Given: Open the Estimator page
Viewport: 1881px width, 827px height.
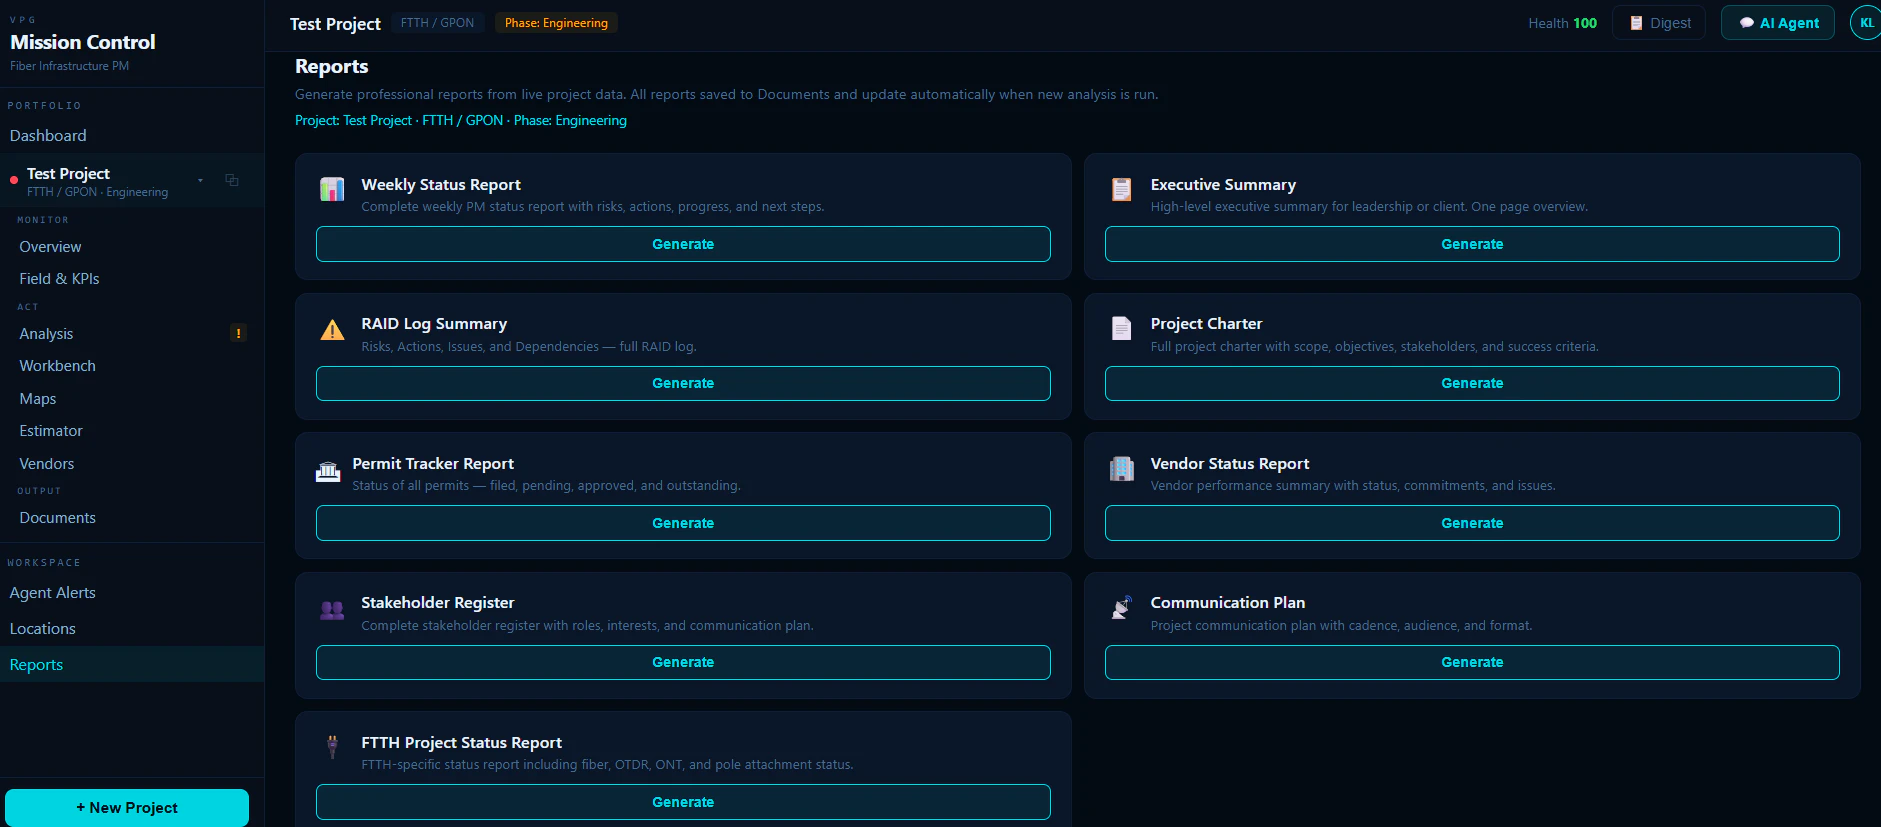Looking at the screenshot, I should coord(51,431).
